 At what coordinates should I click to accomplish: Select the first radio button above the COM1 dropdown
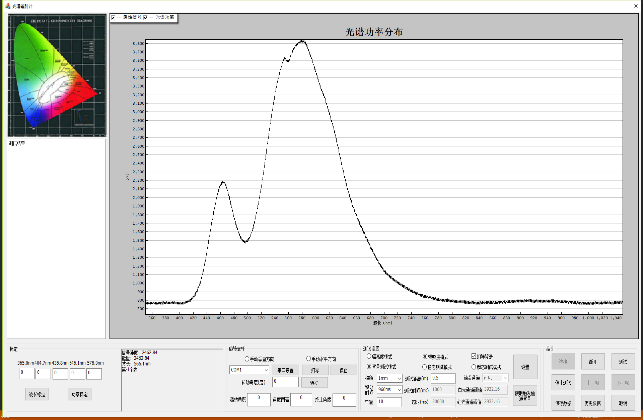tap(247, 359)
